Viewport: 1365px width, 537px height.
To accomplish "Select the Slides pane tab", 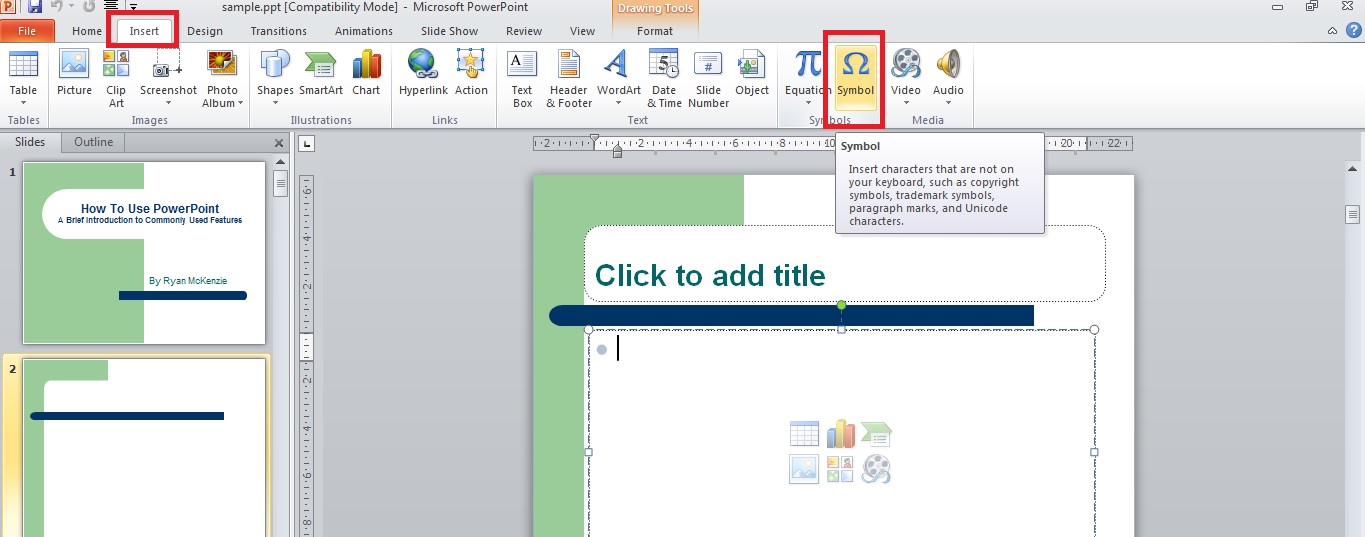I will click(x=30, y=142).
